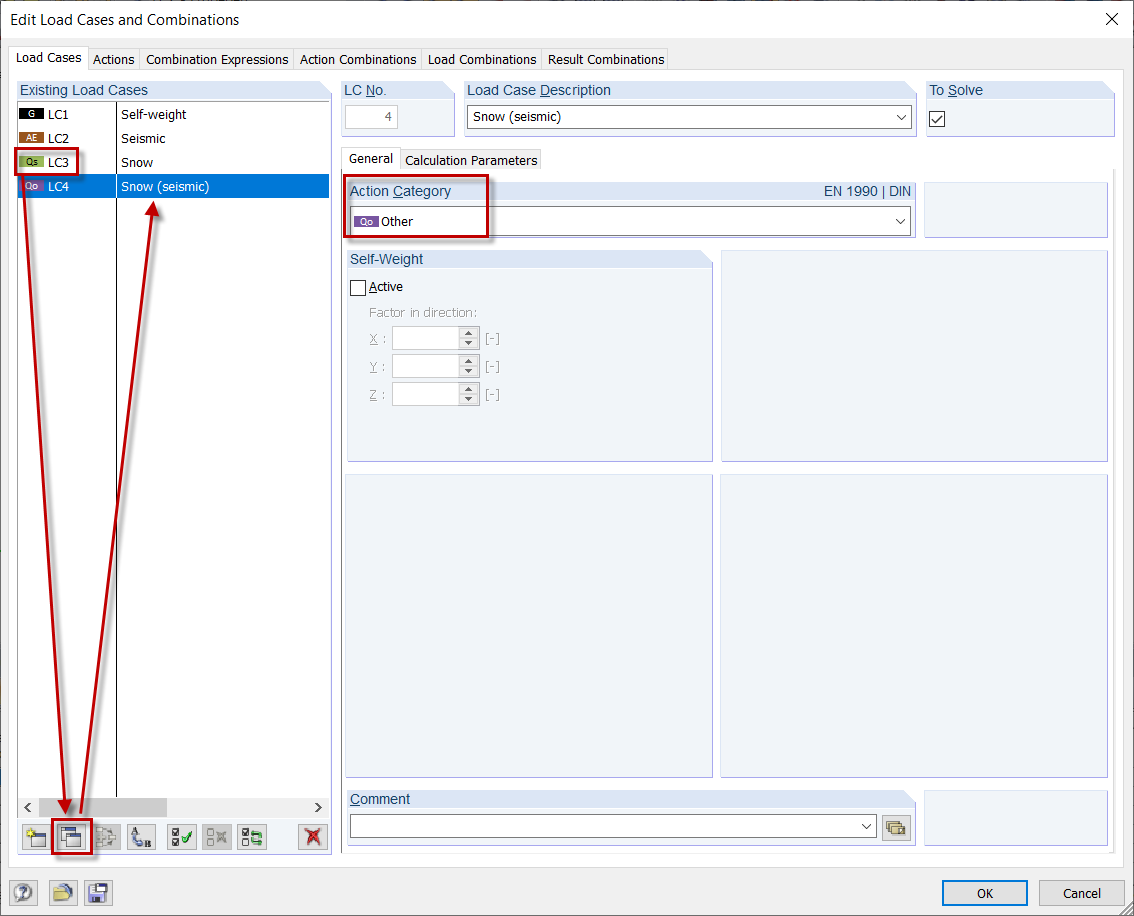Copy the selected load case
The height and width of the screenshot is (916, 1134).
tap(72, 837)
